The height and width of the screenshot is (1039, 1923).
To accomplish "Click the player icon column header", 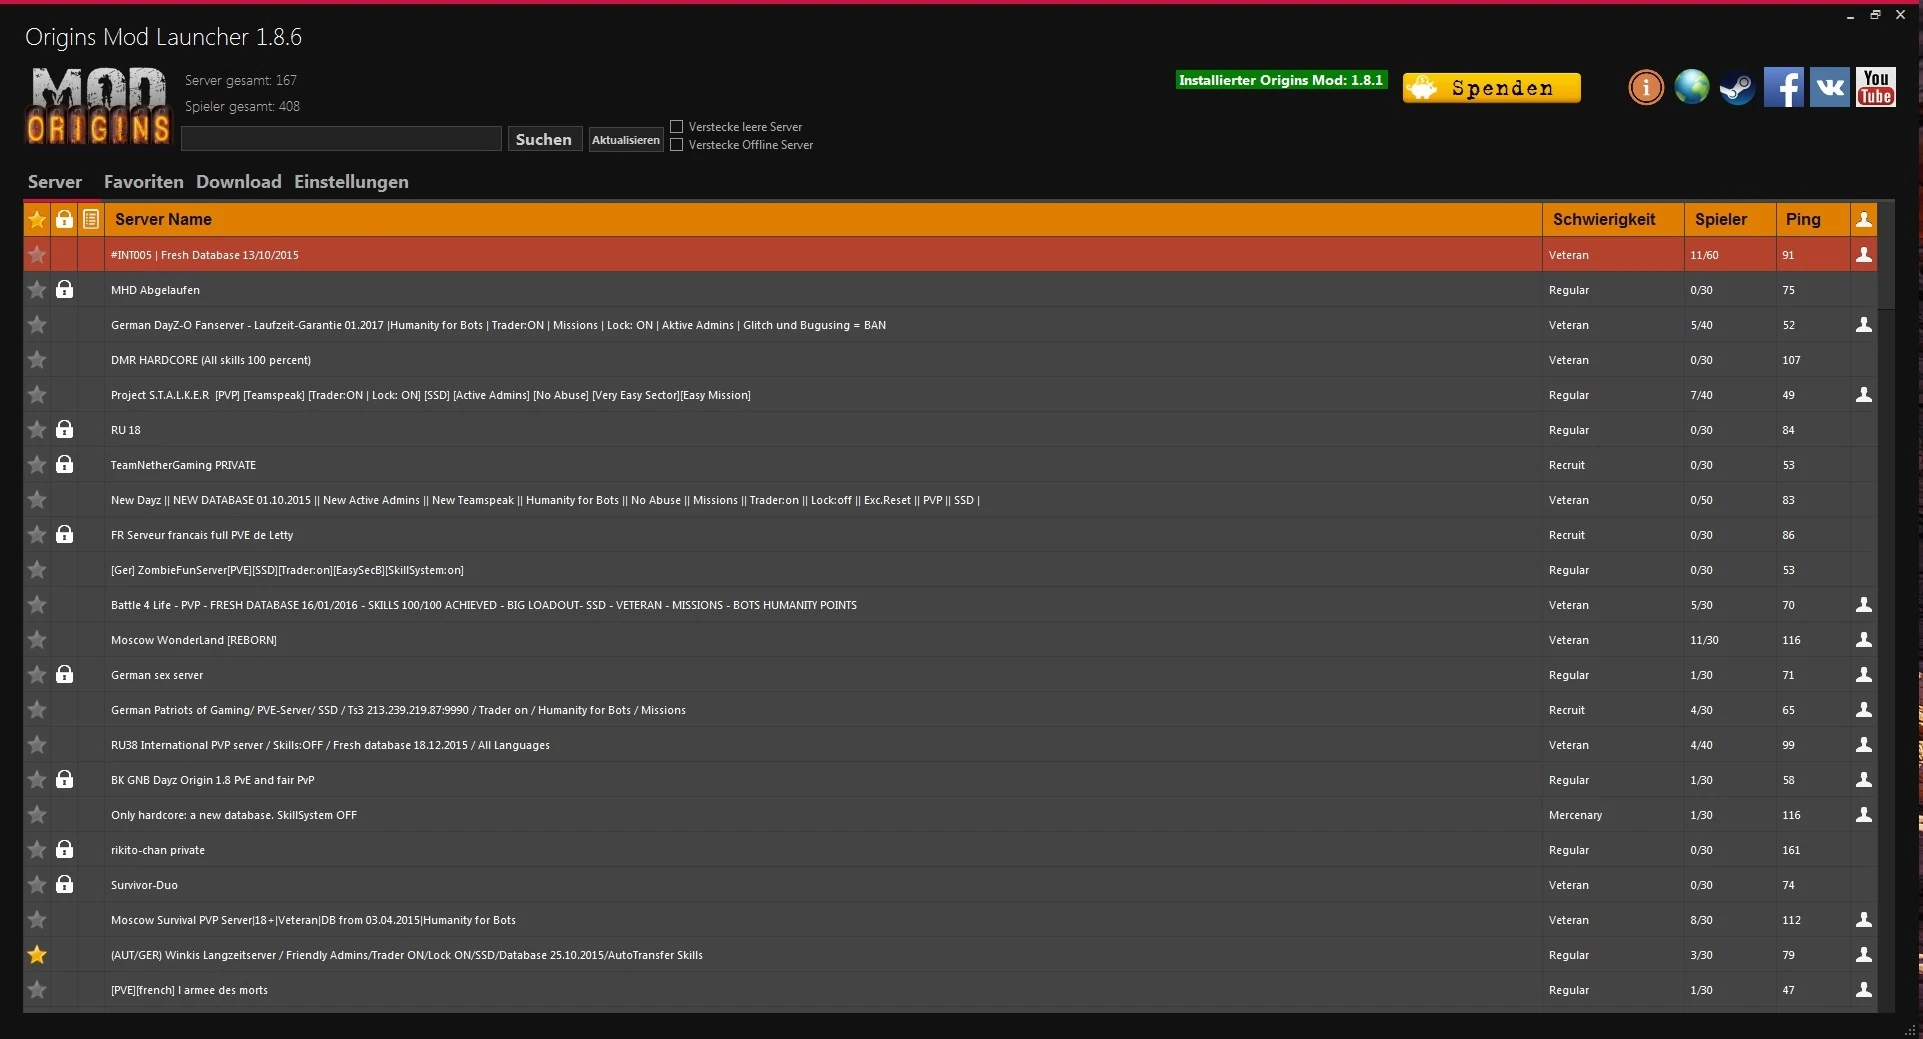I will point(1864,219).
